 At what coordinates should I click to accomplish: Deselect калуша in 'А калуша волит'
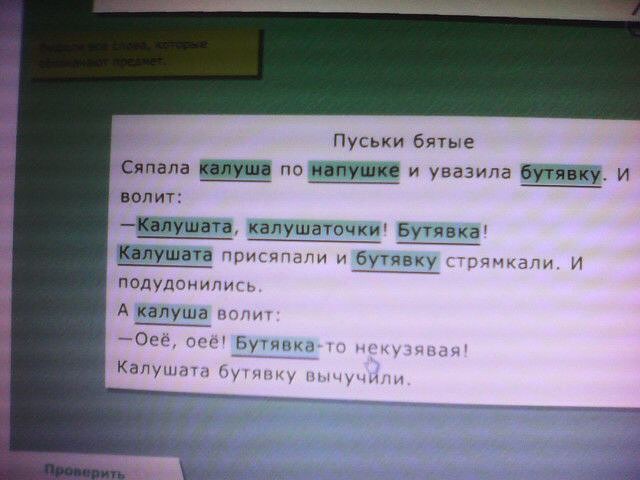coord(173,313)
